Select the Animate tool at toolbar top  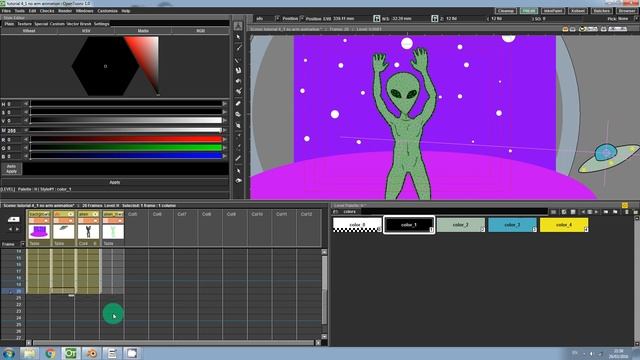pos(238,26)
